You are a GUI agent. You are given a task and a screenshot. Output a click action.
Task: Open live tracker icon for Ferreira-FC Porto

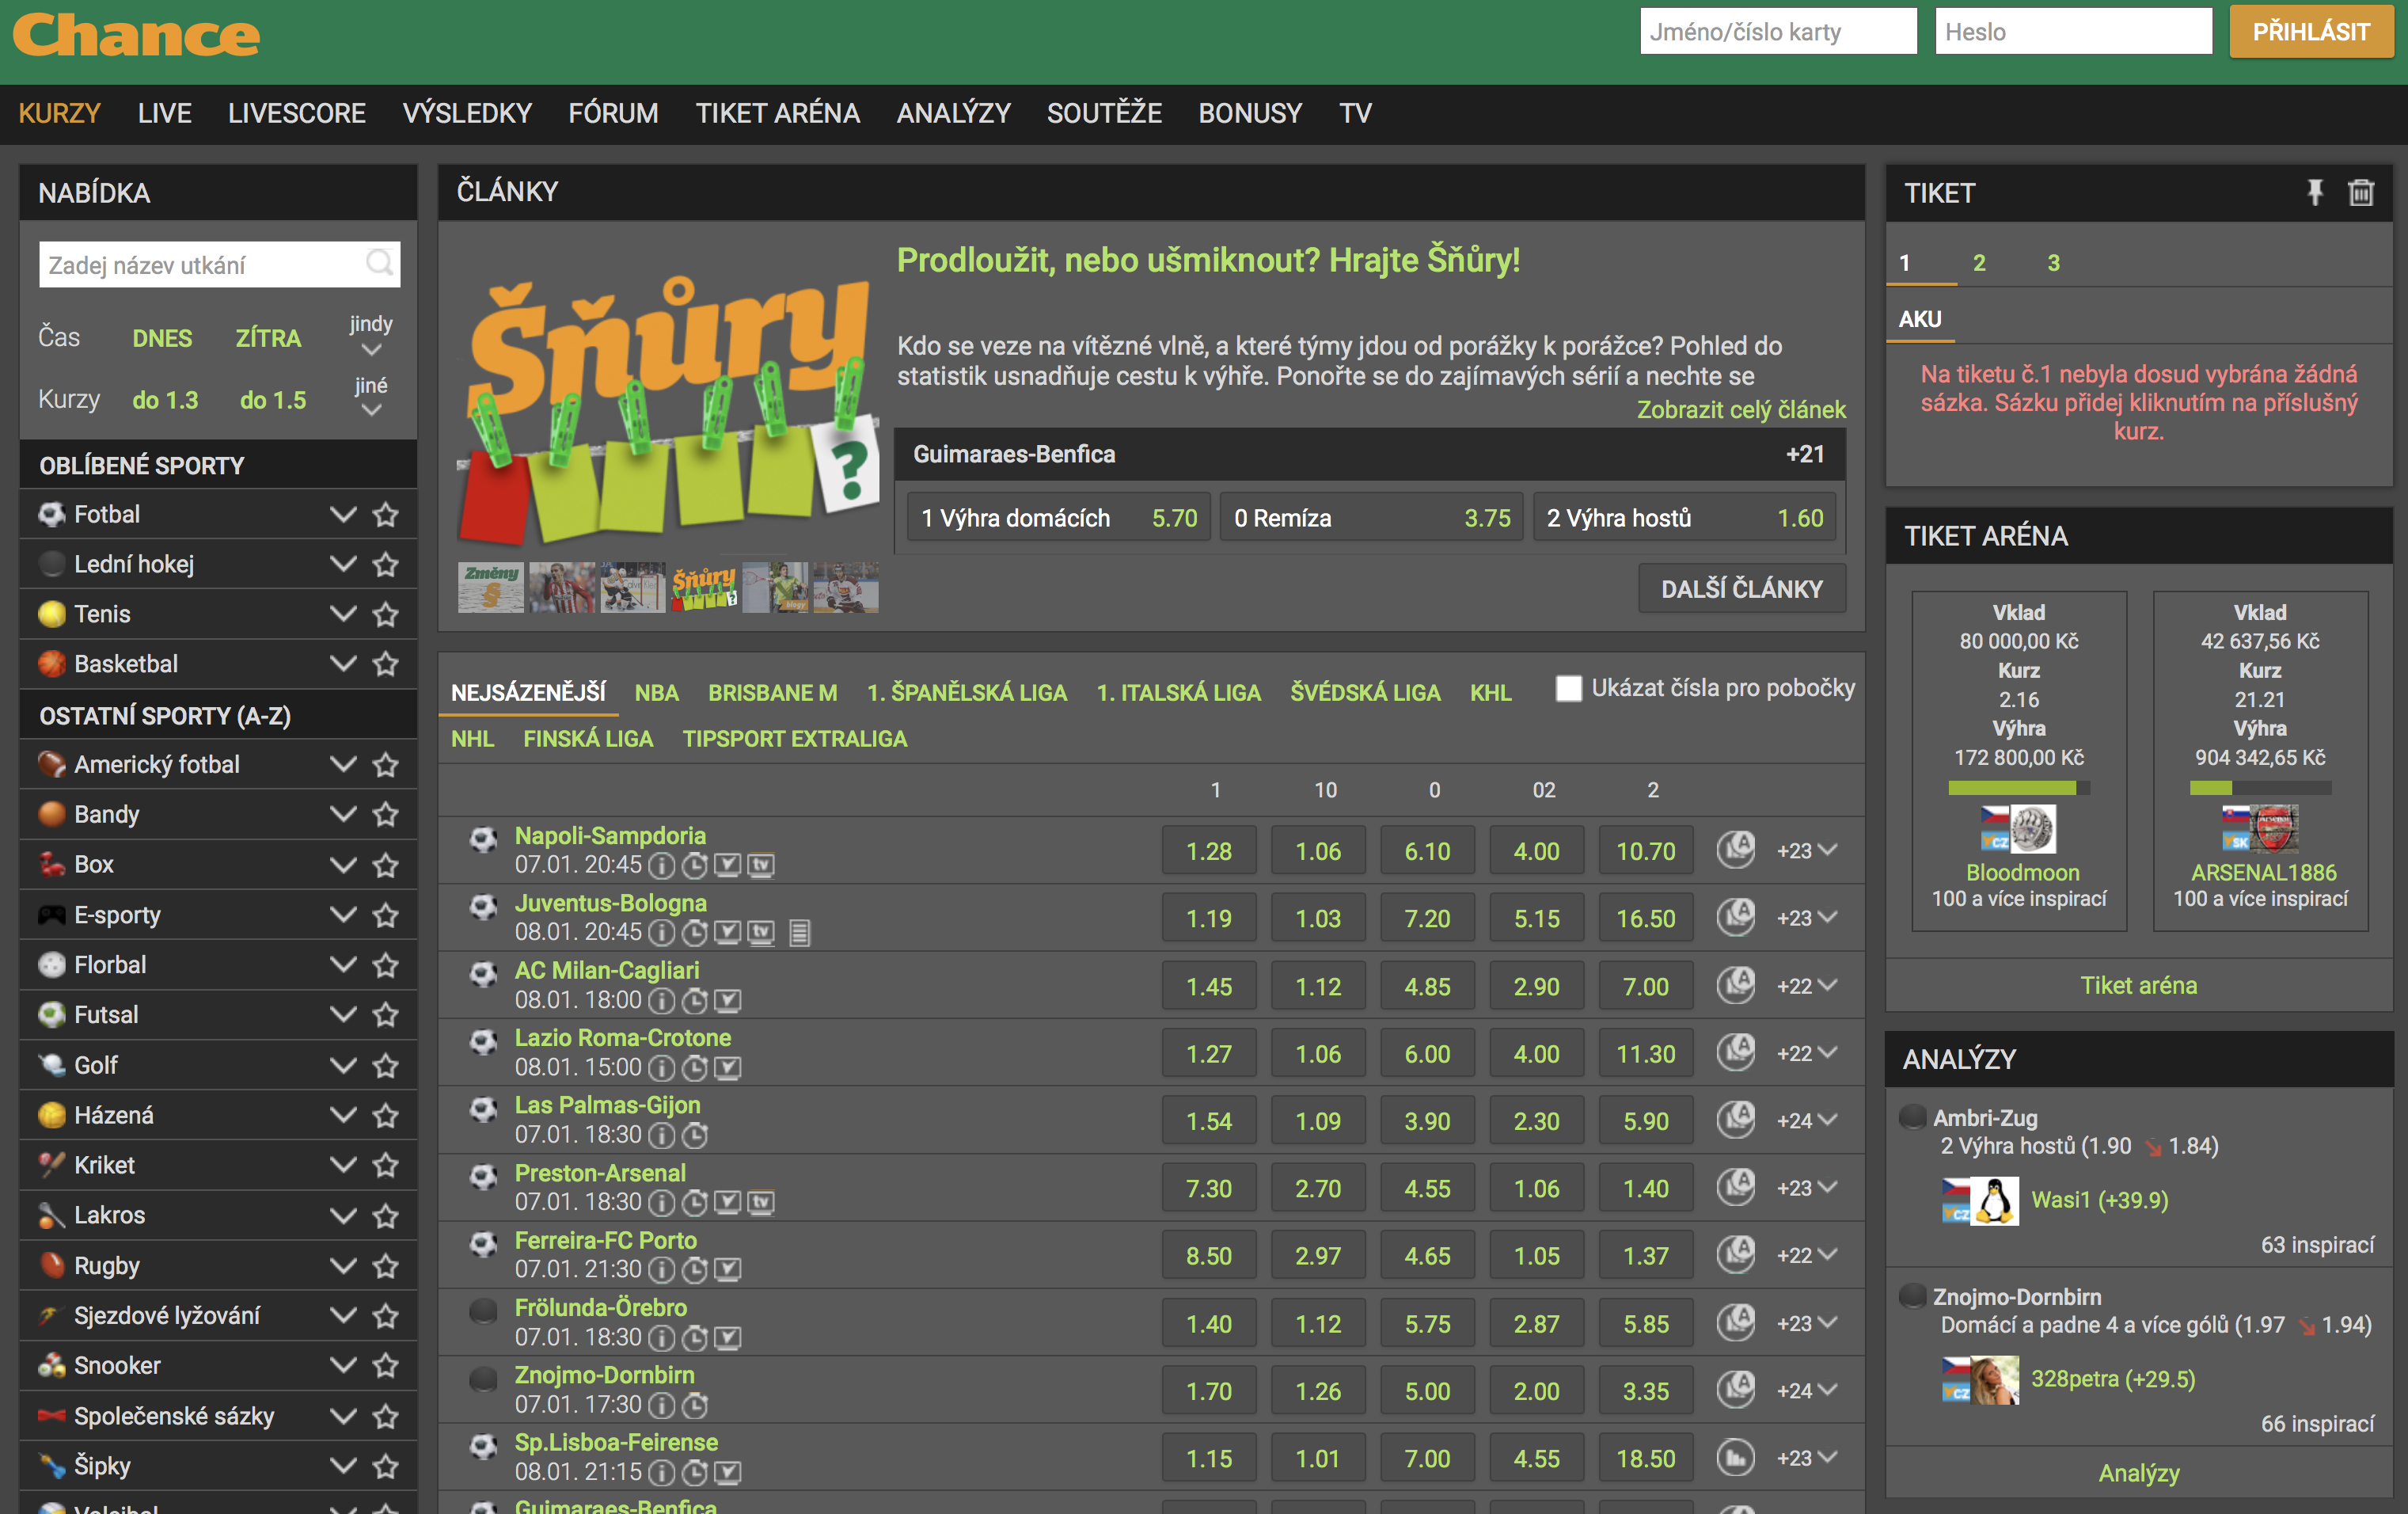pos(728,1270)
